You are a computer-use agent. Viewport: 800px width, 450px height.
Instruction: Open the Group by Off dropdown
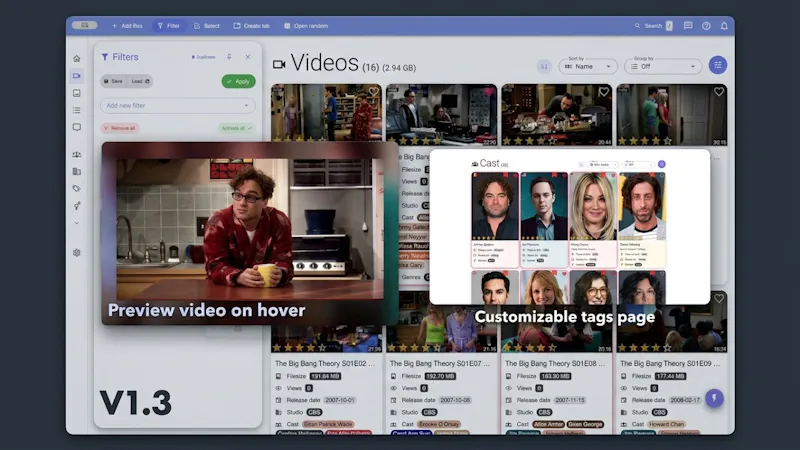663,66
